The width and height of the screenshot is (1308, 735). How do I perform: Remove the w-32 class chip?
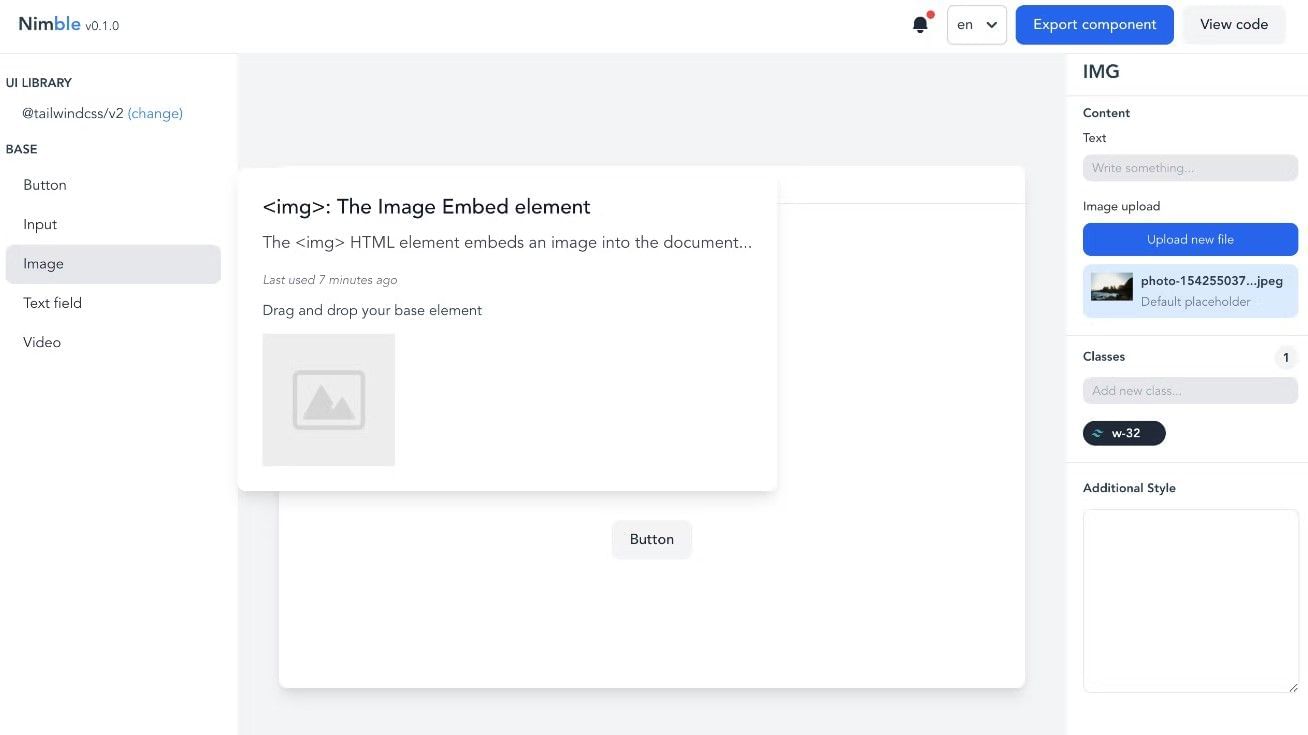1148,433
